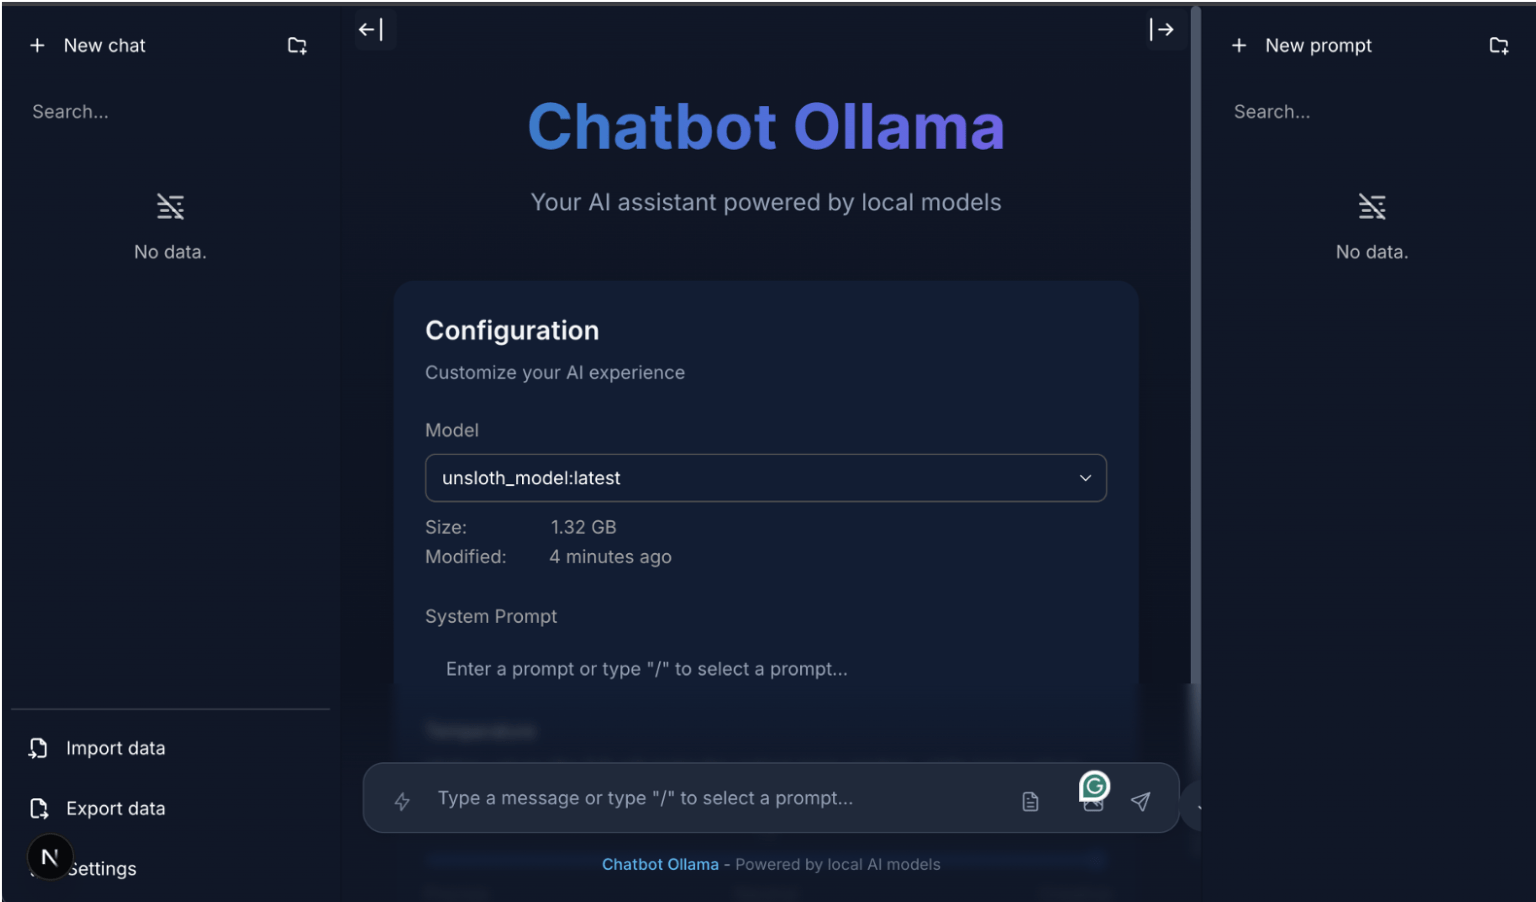Collapse the right prompt sidebar
The width and height of the screenshot is (1536, 902).
[x=1161, y=30]
